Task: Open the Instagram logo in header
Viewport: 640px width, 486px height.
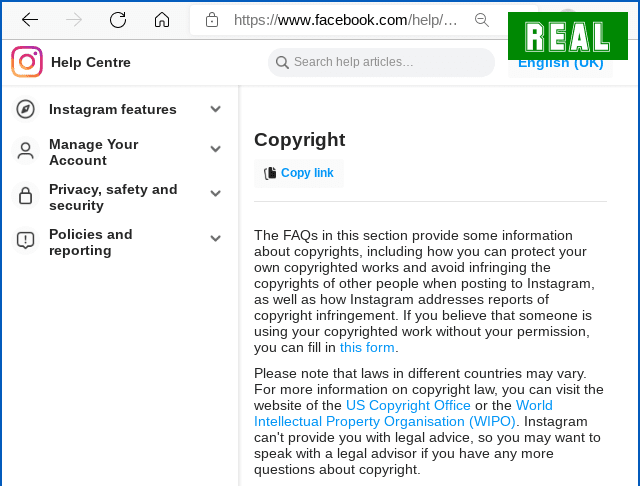Action: click(27, 62)
